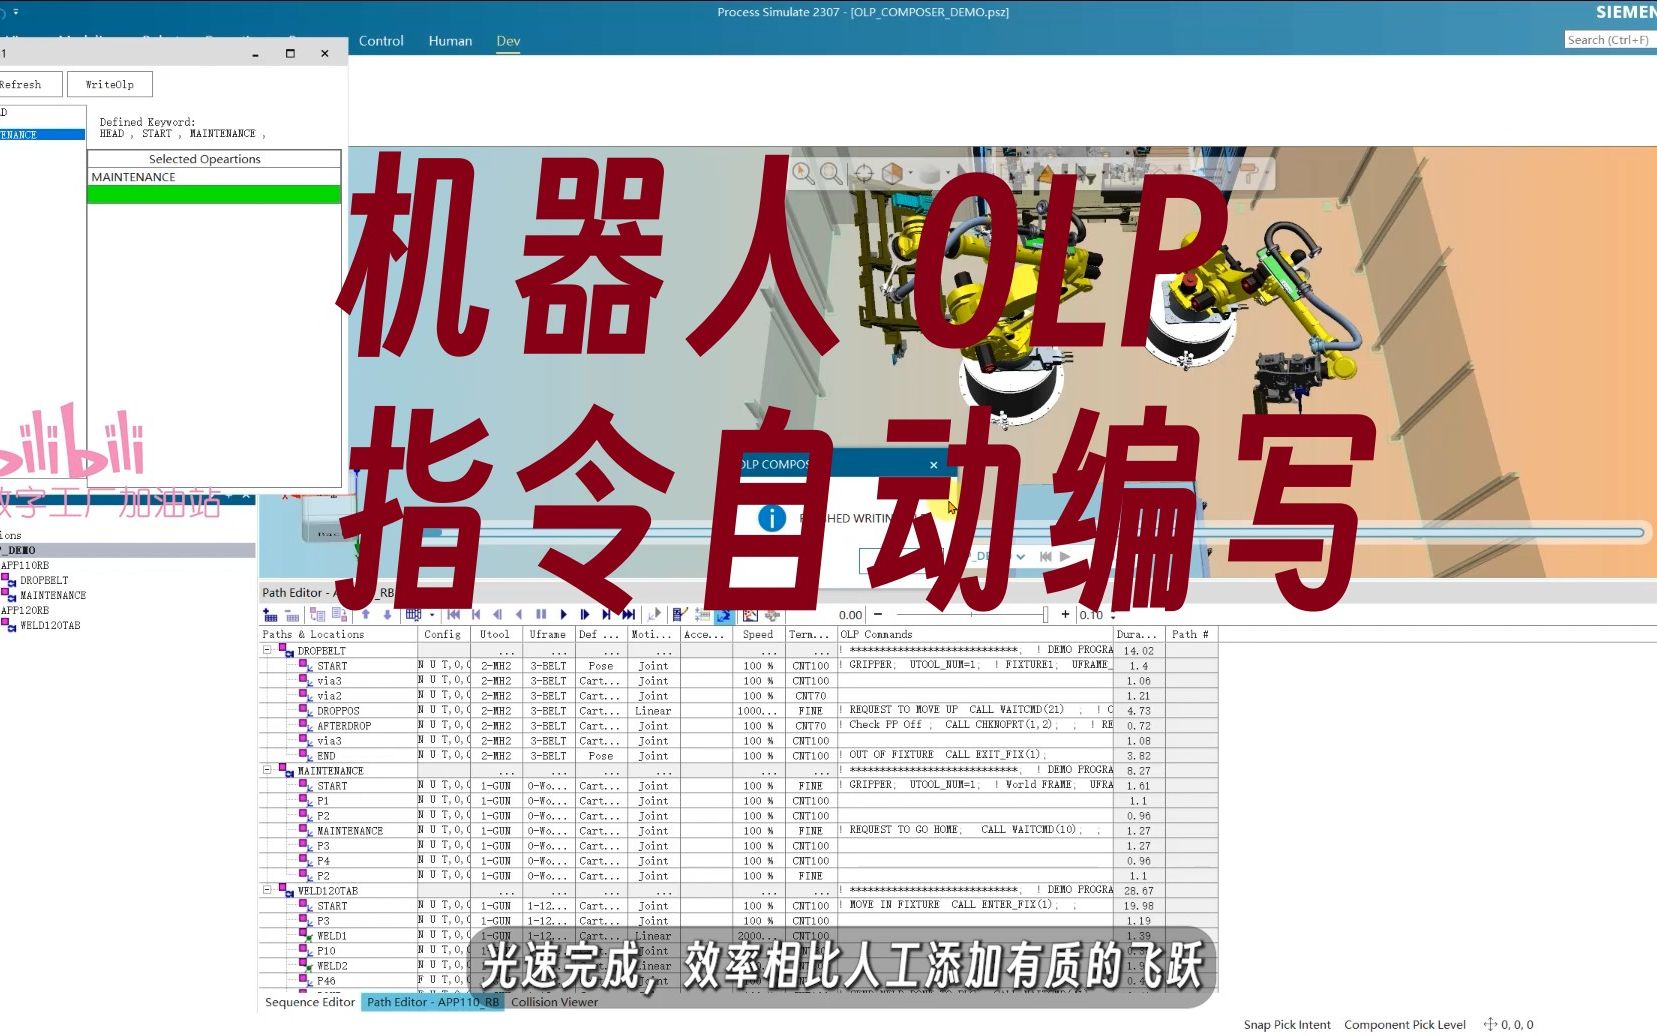
Task: Remove item from Path Editor icon
Action: click(292, 615)
